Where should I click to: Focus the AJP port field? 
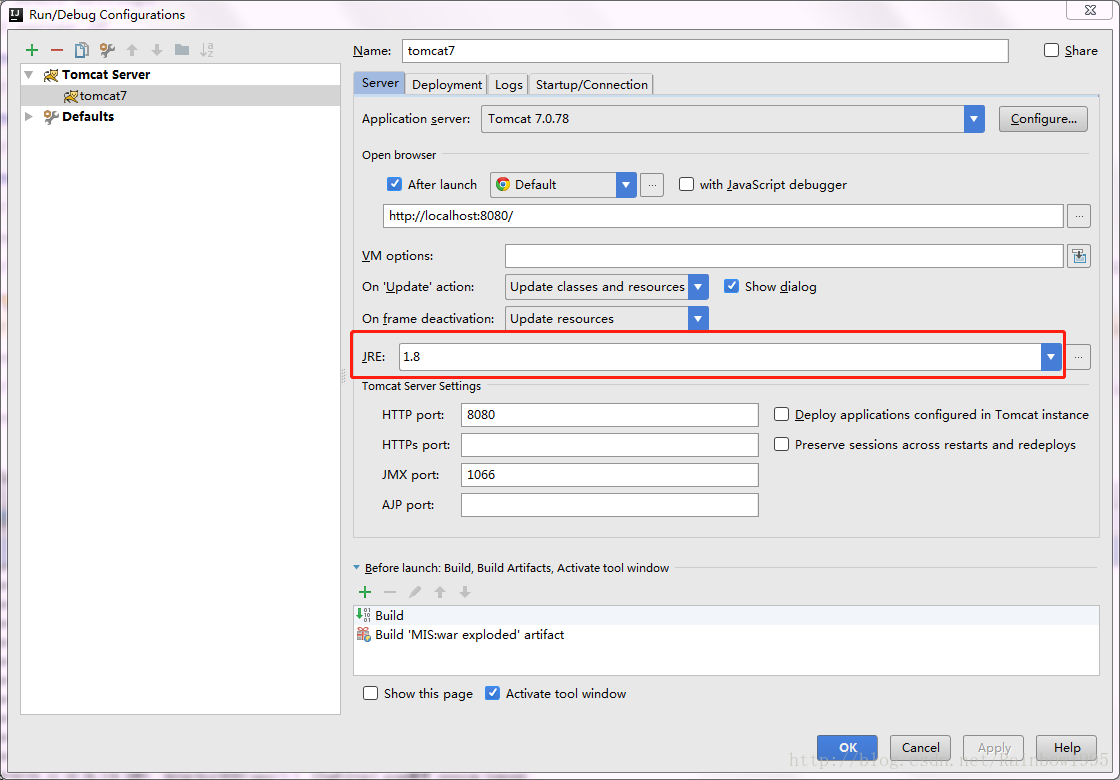pos(609,504)
